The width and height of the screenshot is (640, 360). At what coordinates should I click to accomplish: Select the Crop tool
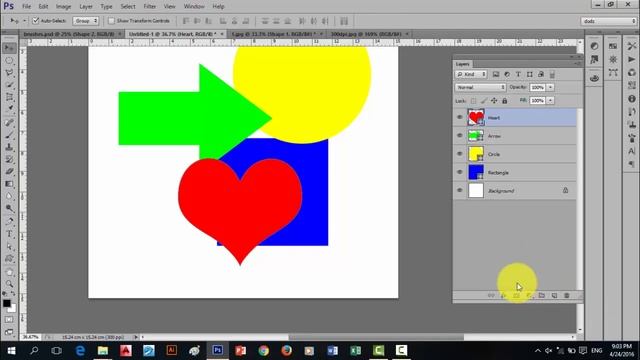[9, 97]
